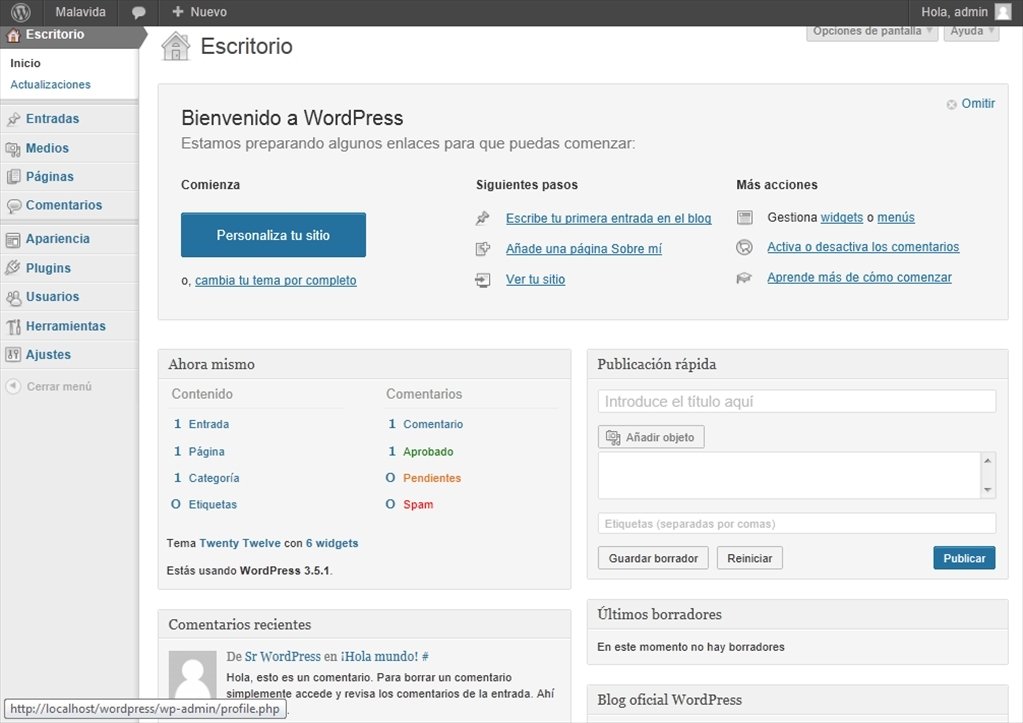Click the Comentarios bubble icon in sidebar

coord(13,206)
